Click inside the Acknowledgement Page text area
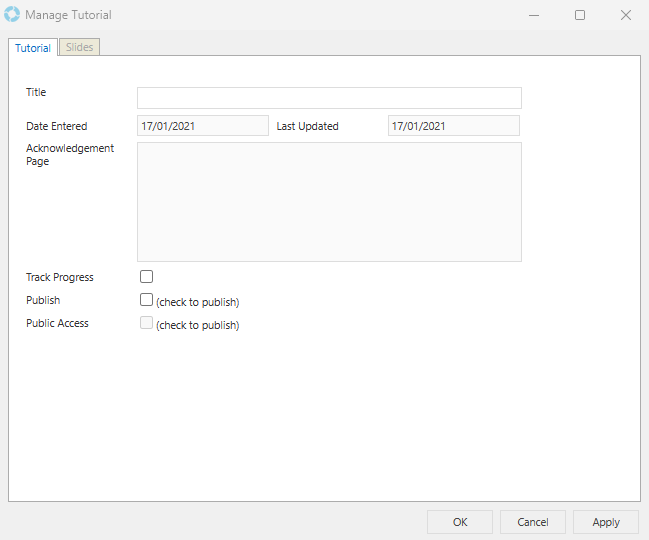This screenshot has height=540, width=649. (x=329, y=202)
